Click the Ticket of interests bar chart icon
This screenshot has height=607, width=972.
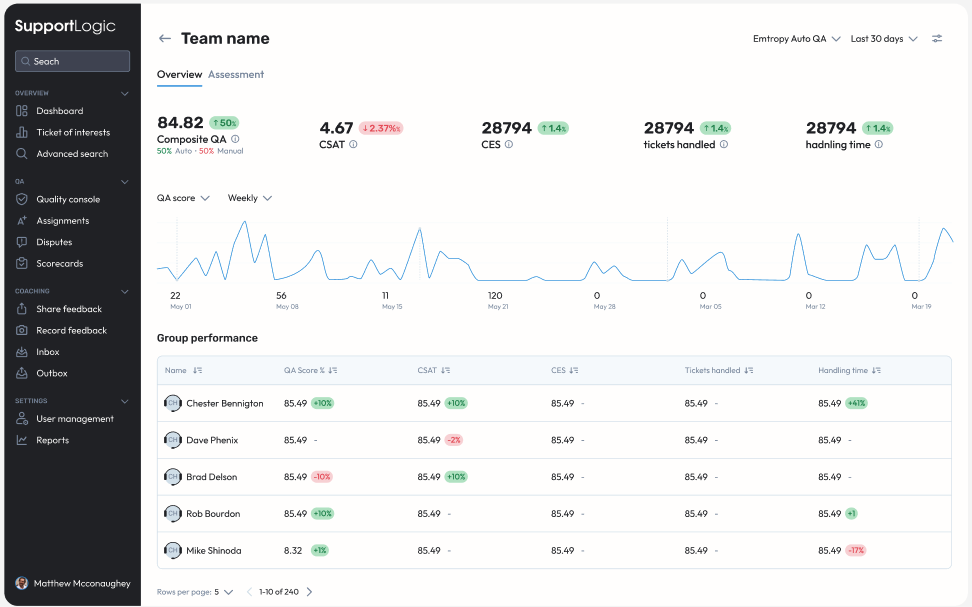[22, 132]
